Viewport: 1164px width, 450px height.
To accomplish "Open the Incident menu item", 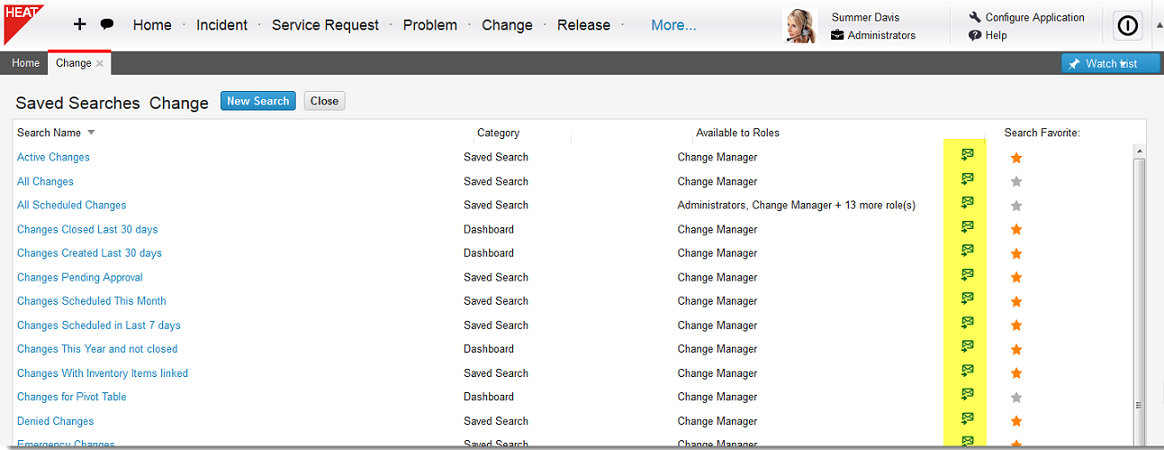I will (222, 25).
